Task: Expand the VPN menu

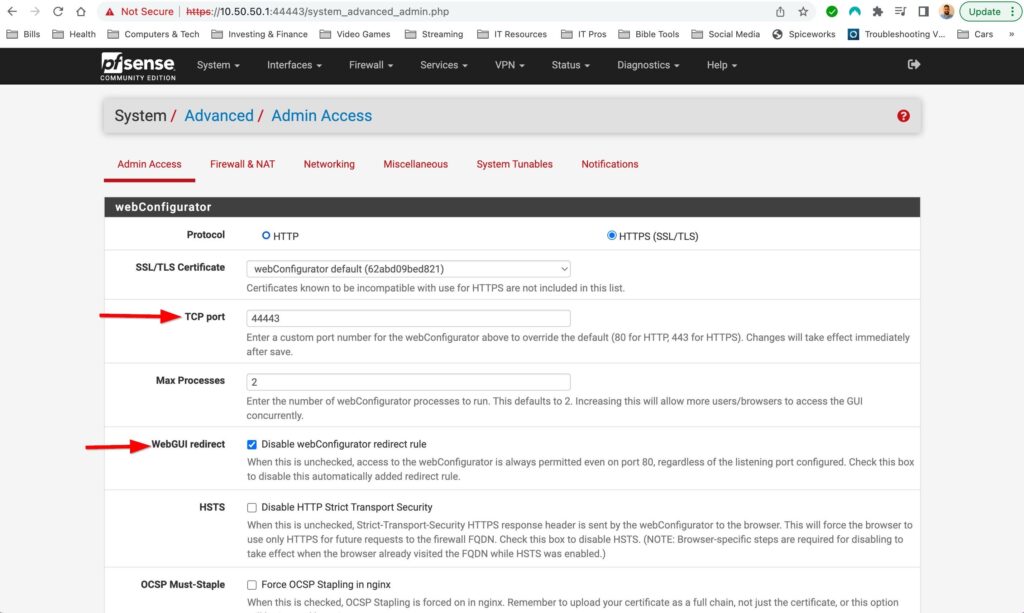Action: tap(509, 65)
